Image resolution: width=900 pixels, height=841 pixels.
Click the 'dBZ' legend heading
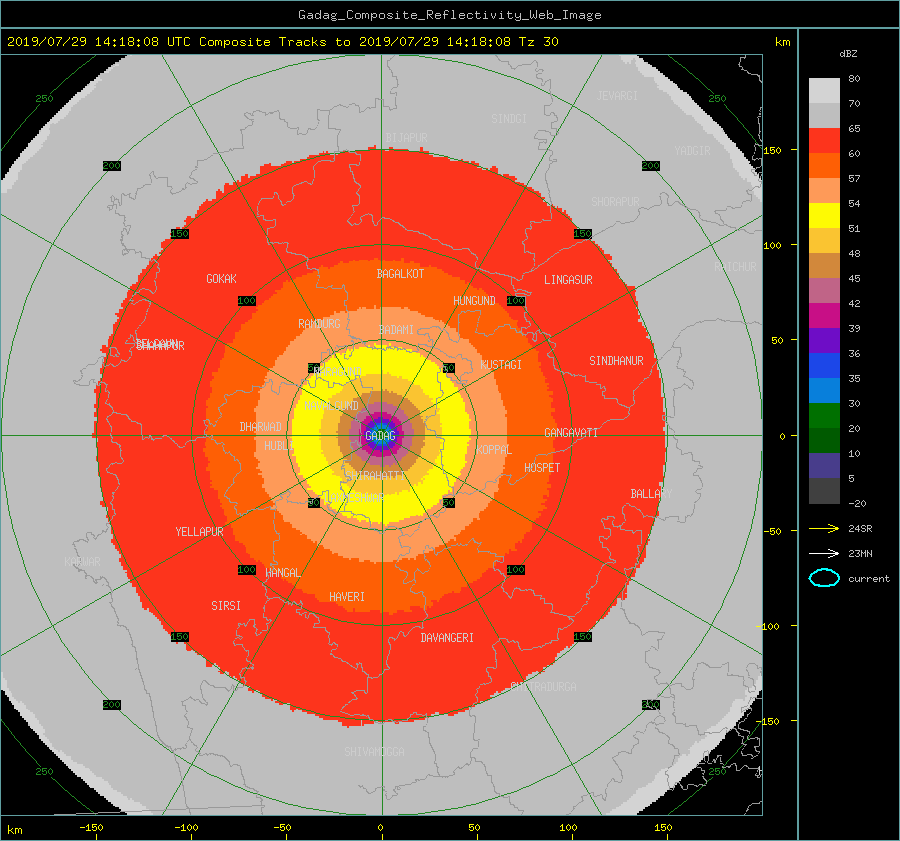click(x=848, y=53)
